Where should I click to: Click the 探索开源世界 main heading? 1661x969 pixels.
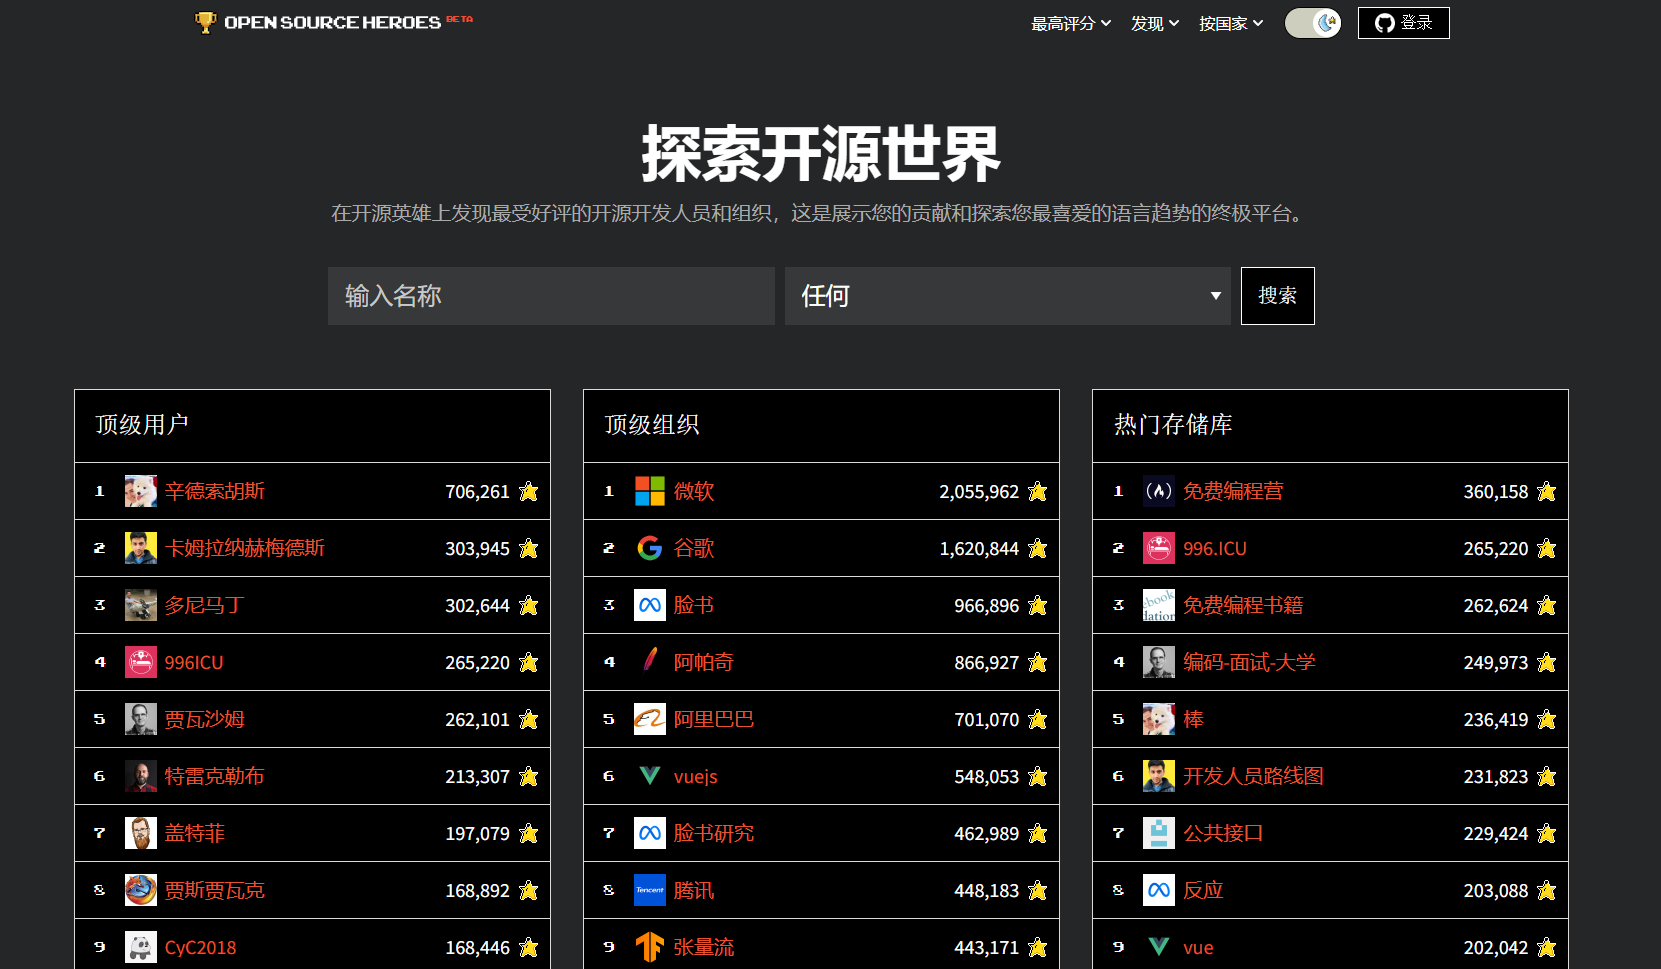[x=821, y=154]
